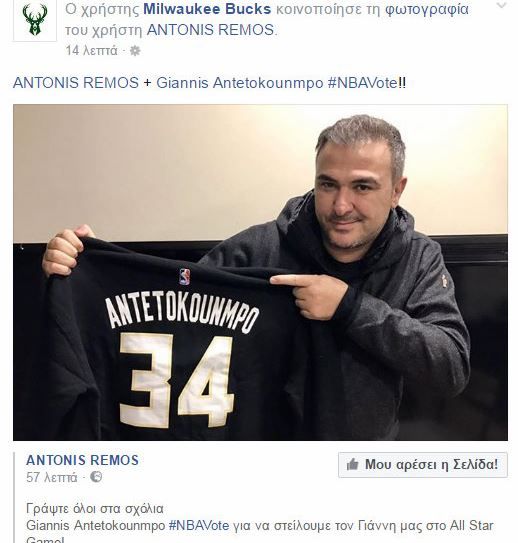Click the 57 λεπτά timestamp
The image size is (518, 543).
52,478
